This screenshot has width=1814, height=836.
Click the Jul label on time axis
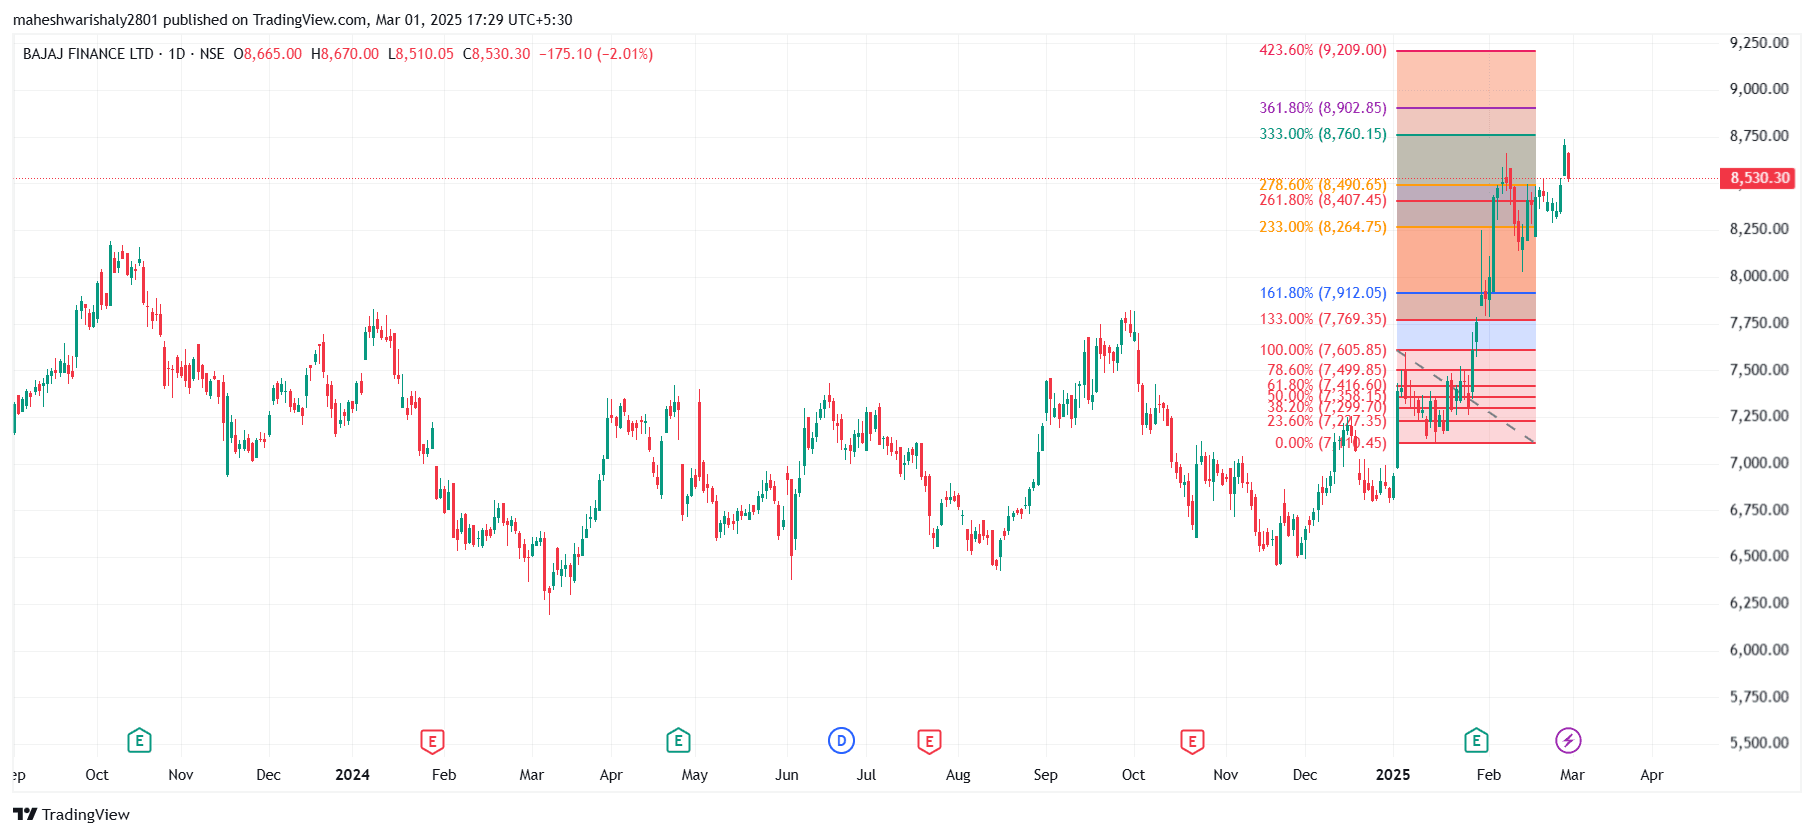coord(866,775)
